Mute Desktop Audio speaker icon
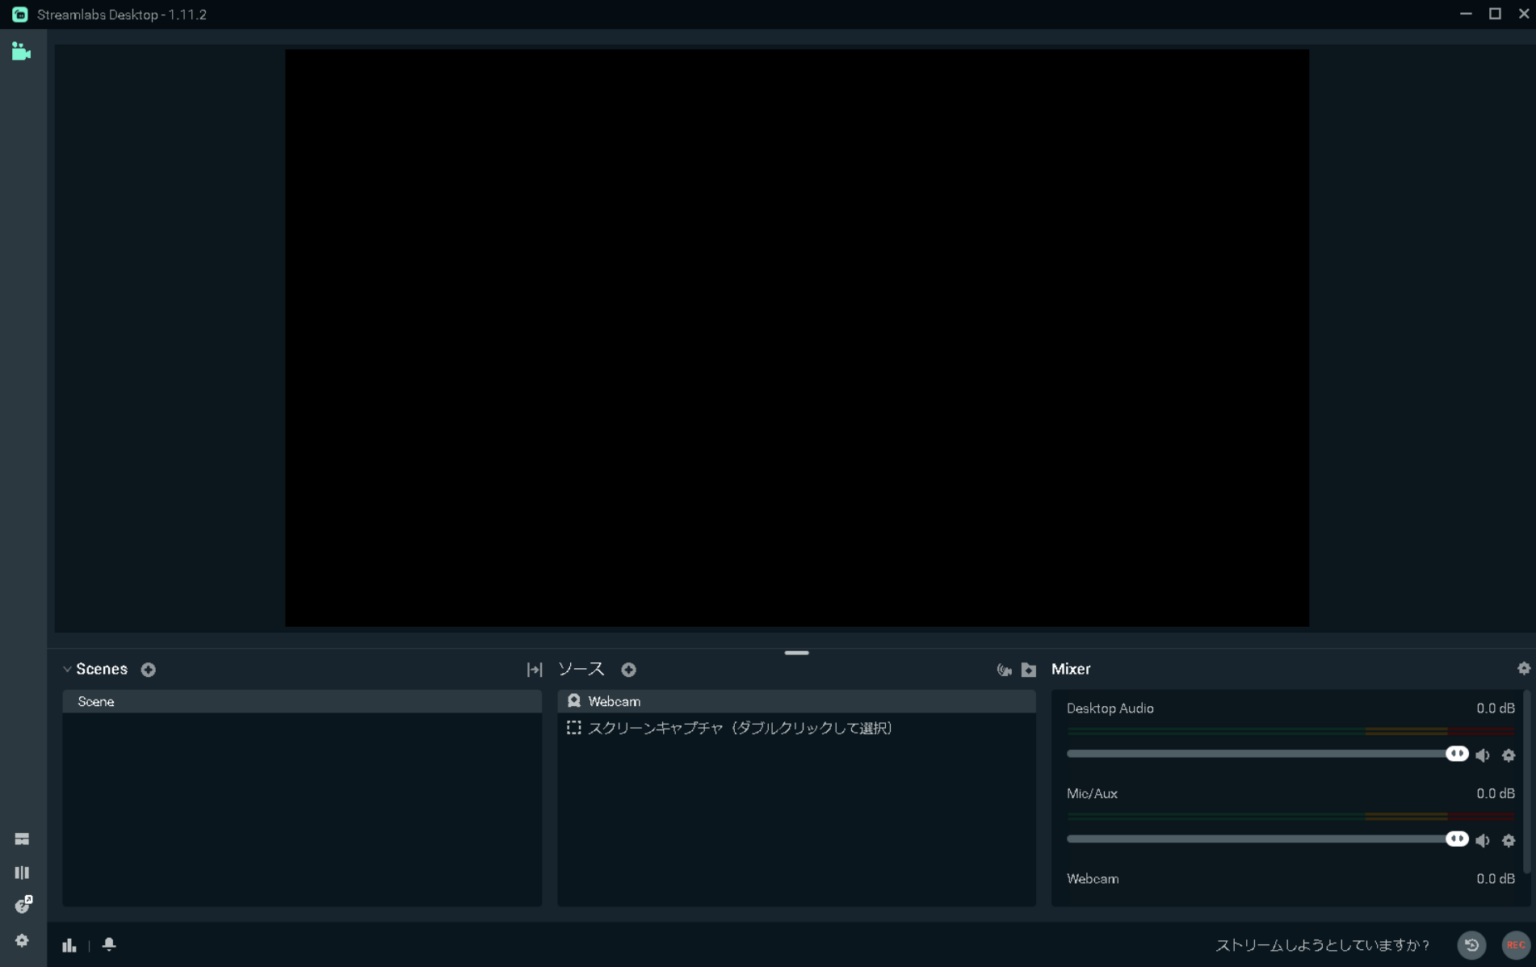 tap(1483, 755)
